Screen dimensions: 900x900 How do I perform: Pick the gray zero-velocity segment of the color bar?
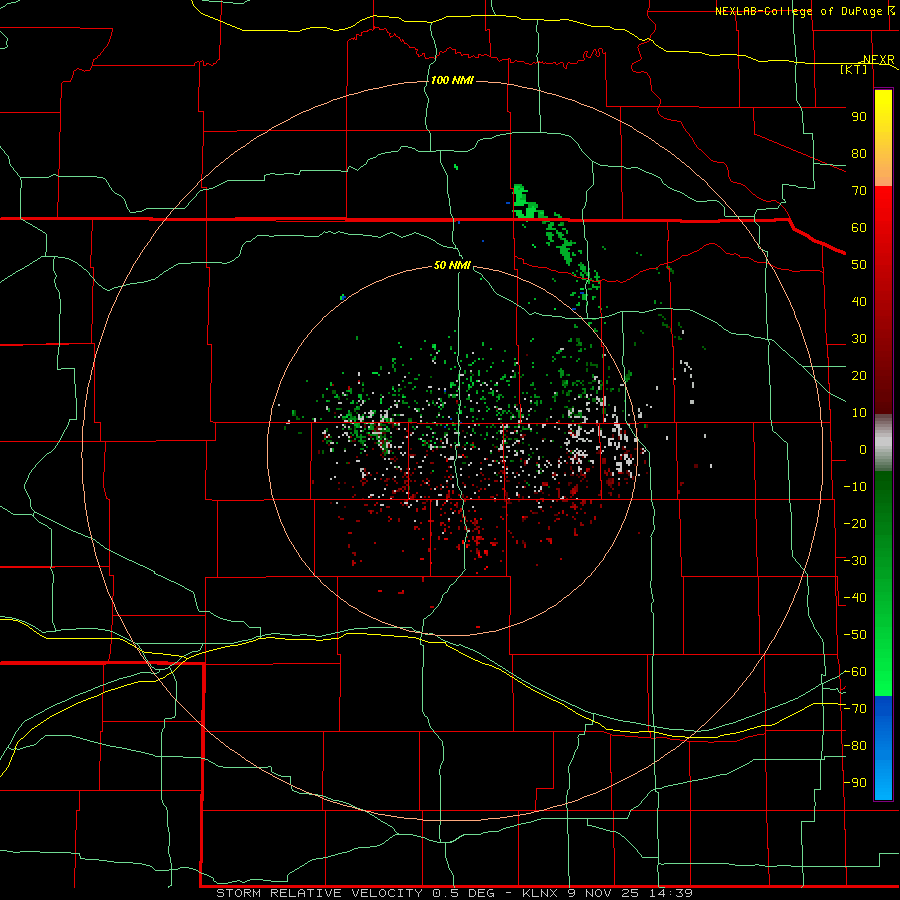(883, 443)
